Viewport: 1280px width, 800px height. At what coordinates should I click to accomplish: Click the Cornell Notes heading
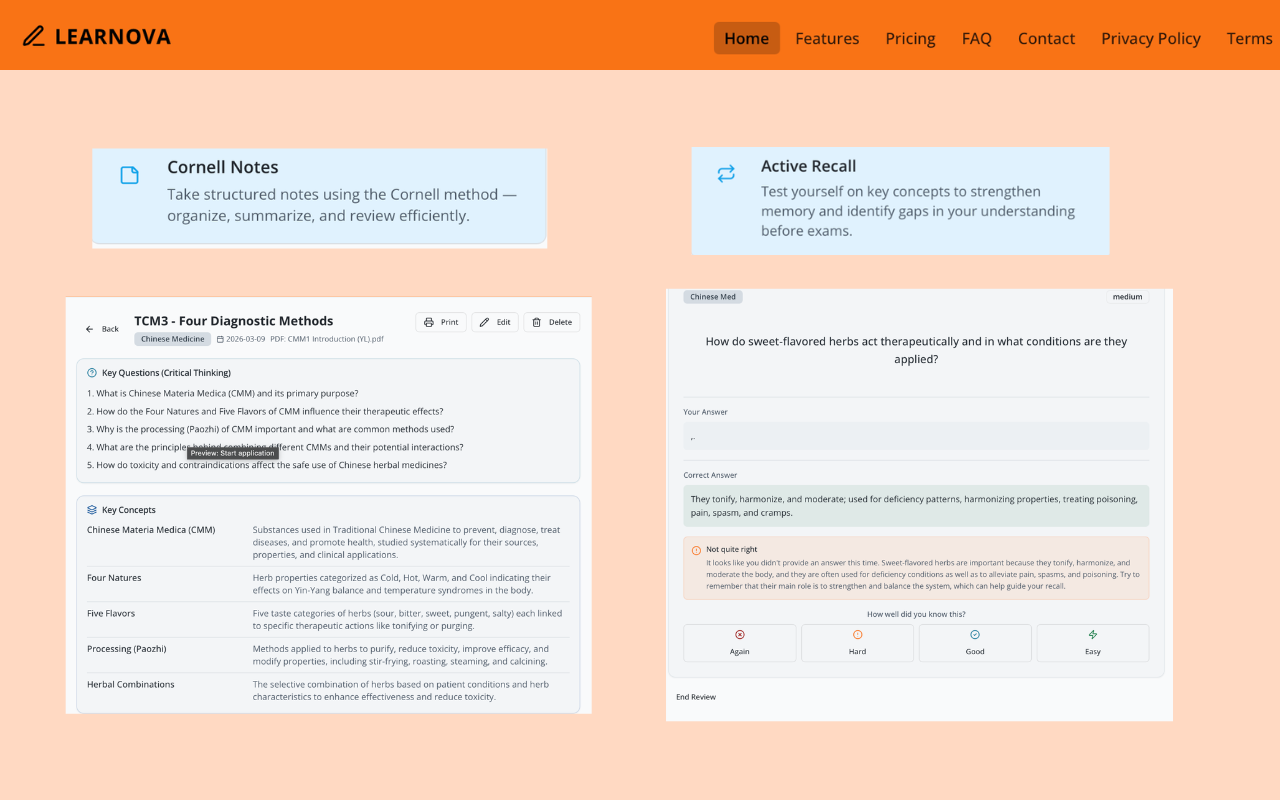click(x=223, y=167)
